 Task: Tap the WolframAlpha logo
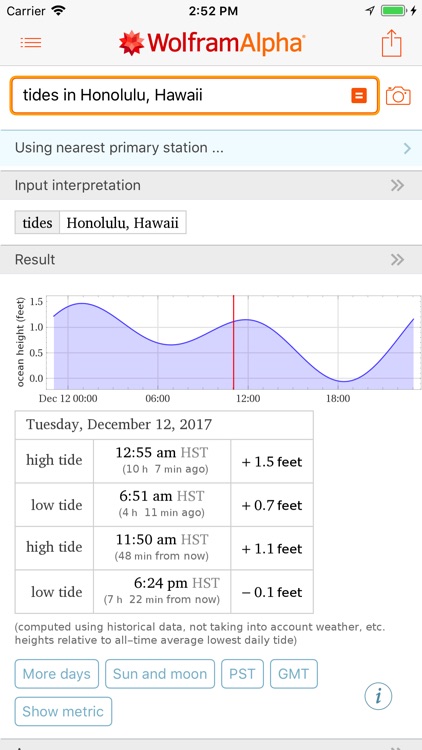tap(211, 43)
